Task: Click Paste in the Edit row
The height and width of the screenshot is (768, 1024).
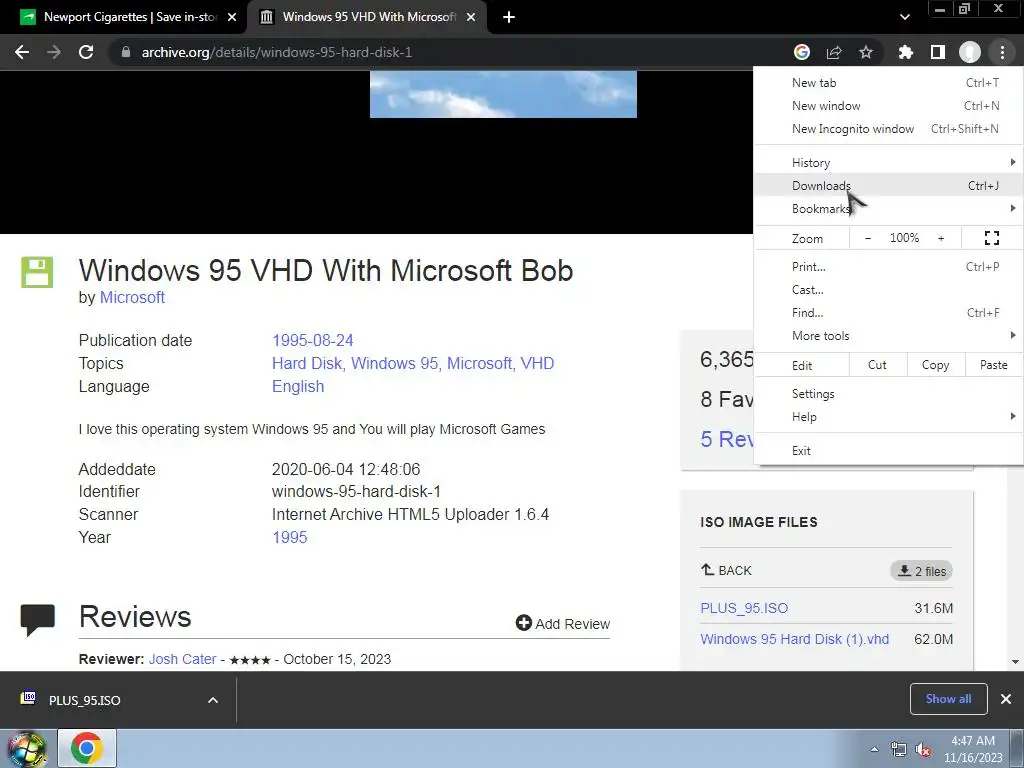Action: pos(993,365)
